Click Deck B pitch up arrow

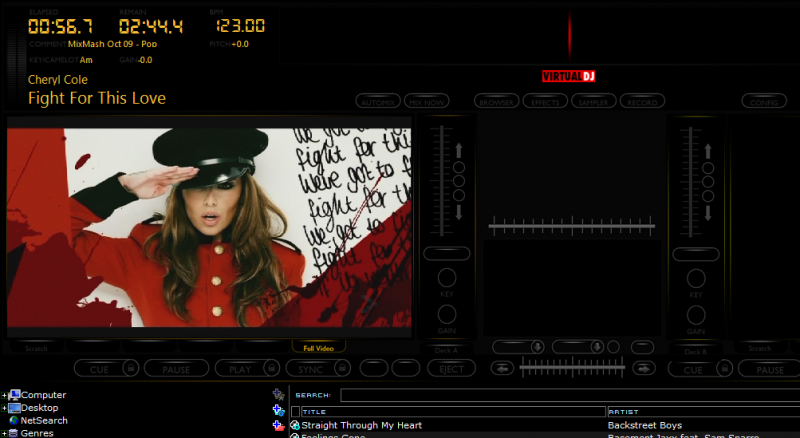pyautogui.click(x=708, y=151)
